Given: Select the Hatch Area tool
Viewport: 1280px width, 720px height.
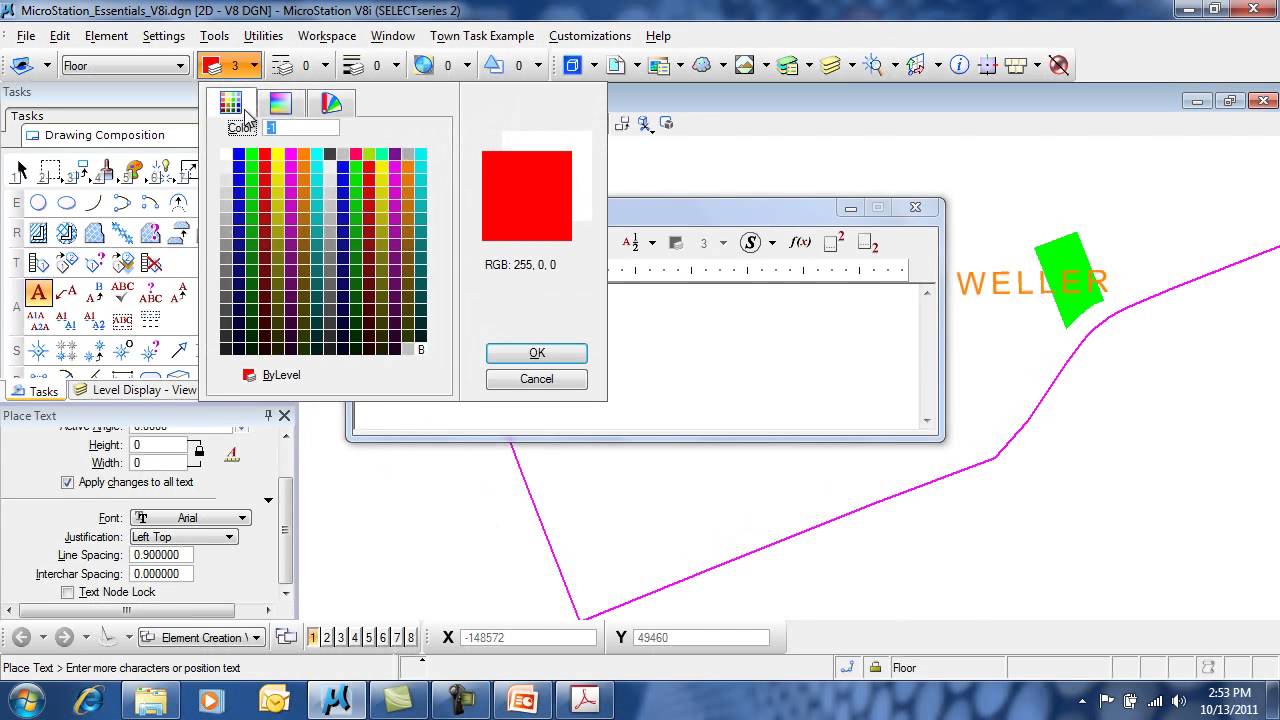Looking at the screenshot, I should 38,233.
